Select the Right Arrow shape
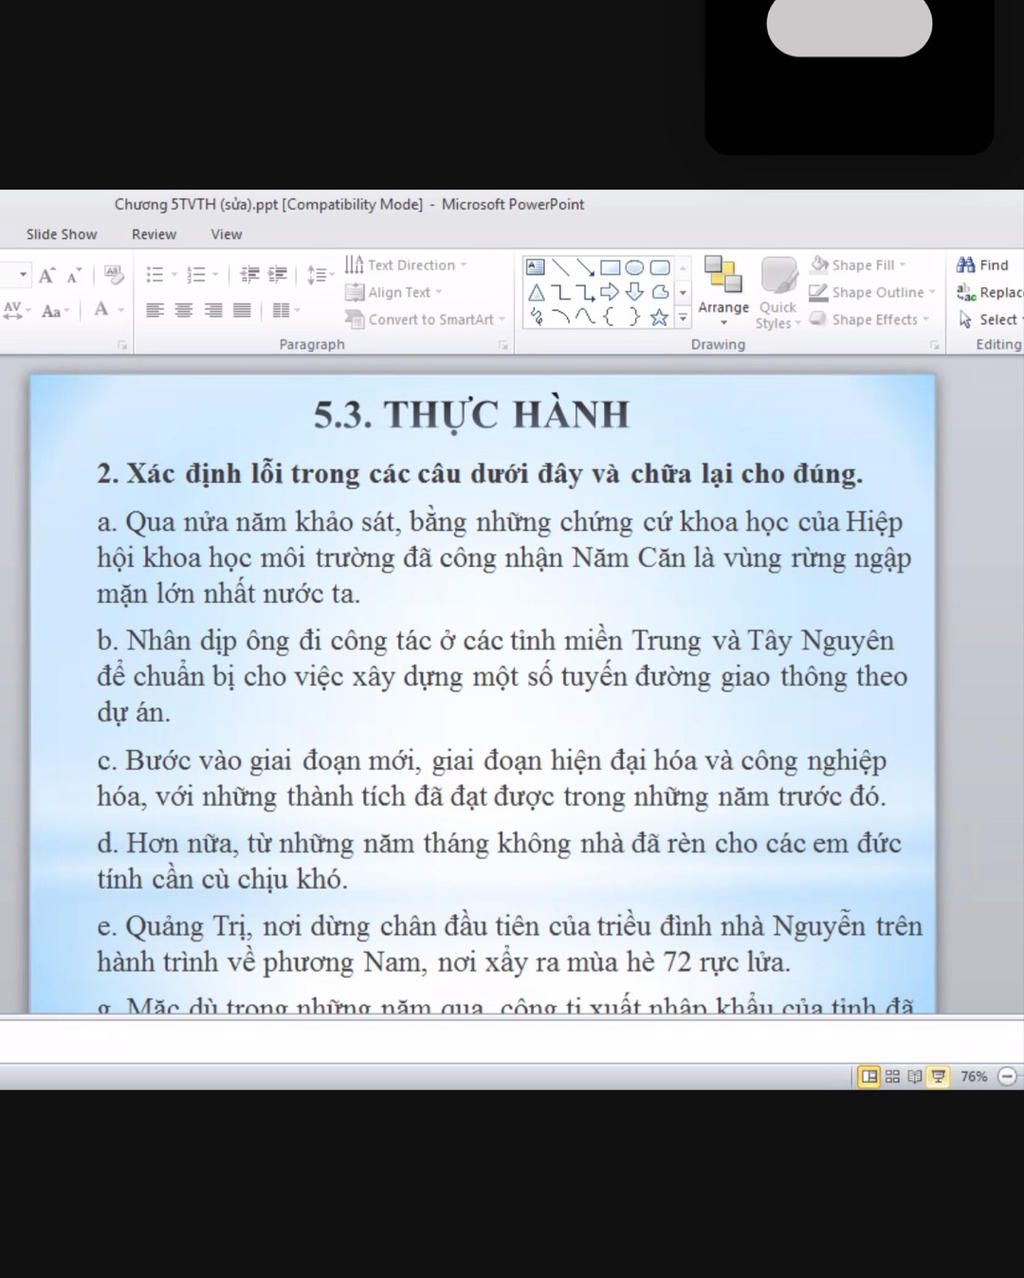1024x1278 pixels. coord(610,292)
